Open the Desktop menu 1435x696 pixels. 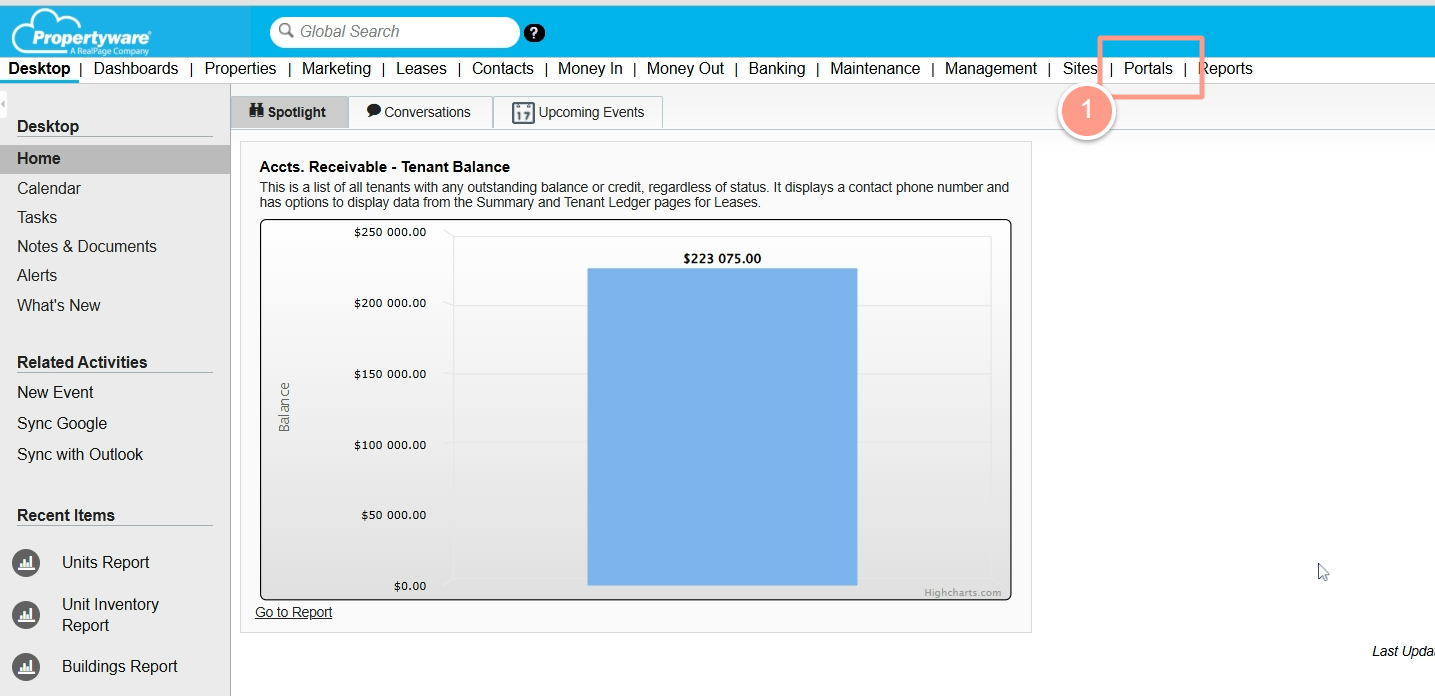[x=40, y=69]
